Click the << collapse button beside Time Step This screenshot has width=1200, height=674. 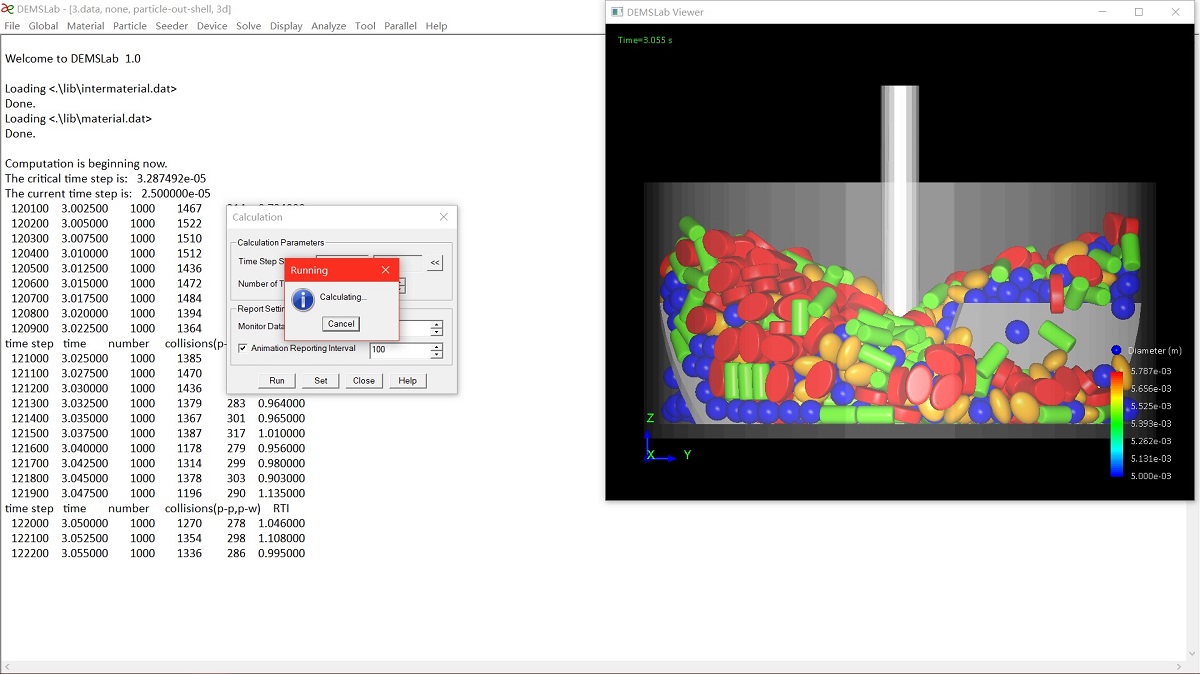[435, 263]
